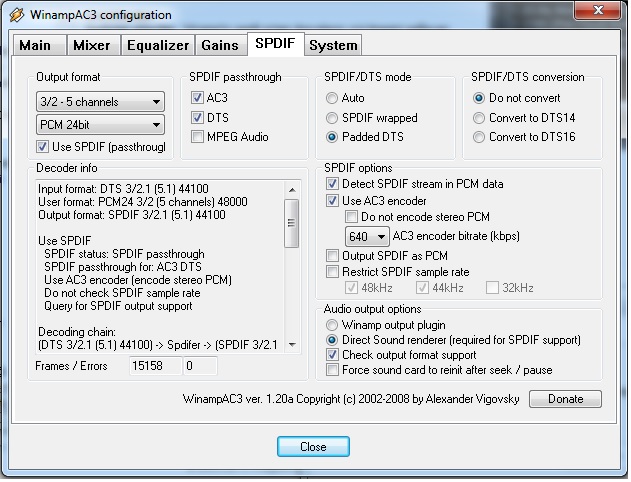This screenshot has height=482, width=631.
Task: Open the Mixer tab
Action: pyautogui.click(x=94, y=45)
